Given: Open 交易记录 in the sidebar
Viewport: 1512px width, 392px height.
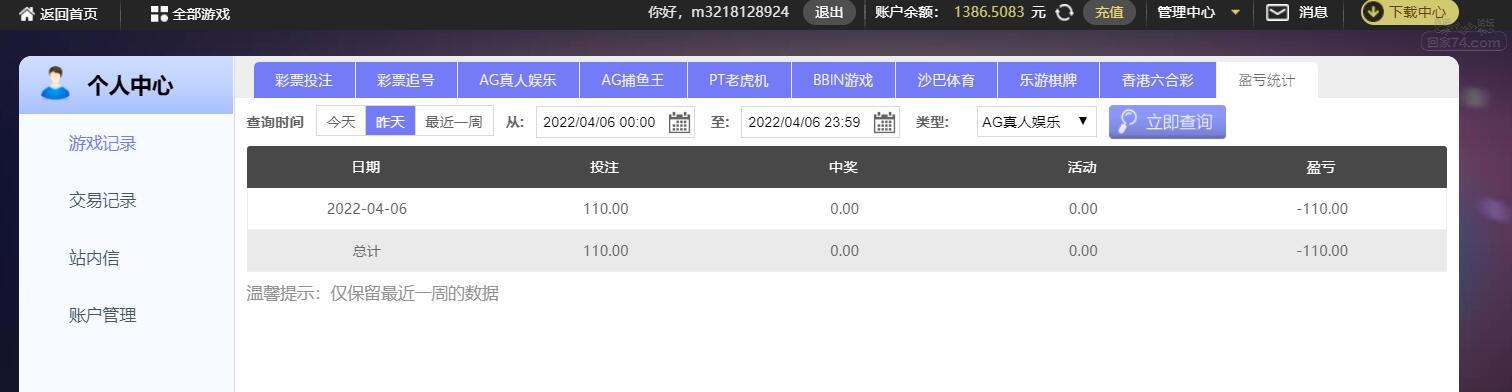Looking at the screenshot, I should click(x=102, y=200).
